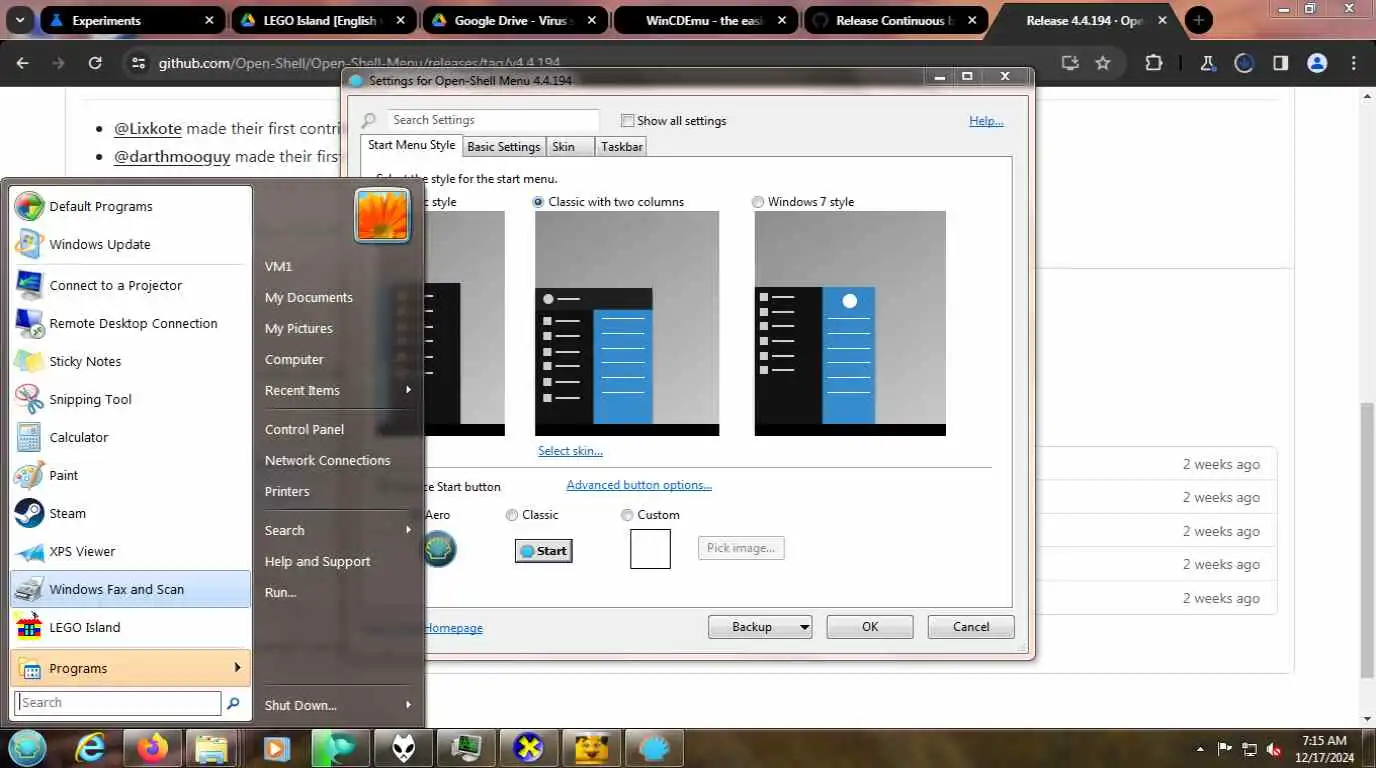Click the Open-Shell shell icon on the taskbar
Image resolution: width=1376 pixels, height=768 pixels.
pyautogui.click(x=655, y=747)
